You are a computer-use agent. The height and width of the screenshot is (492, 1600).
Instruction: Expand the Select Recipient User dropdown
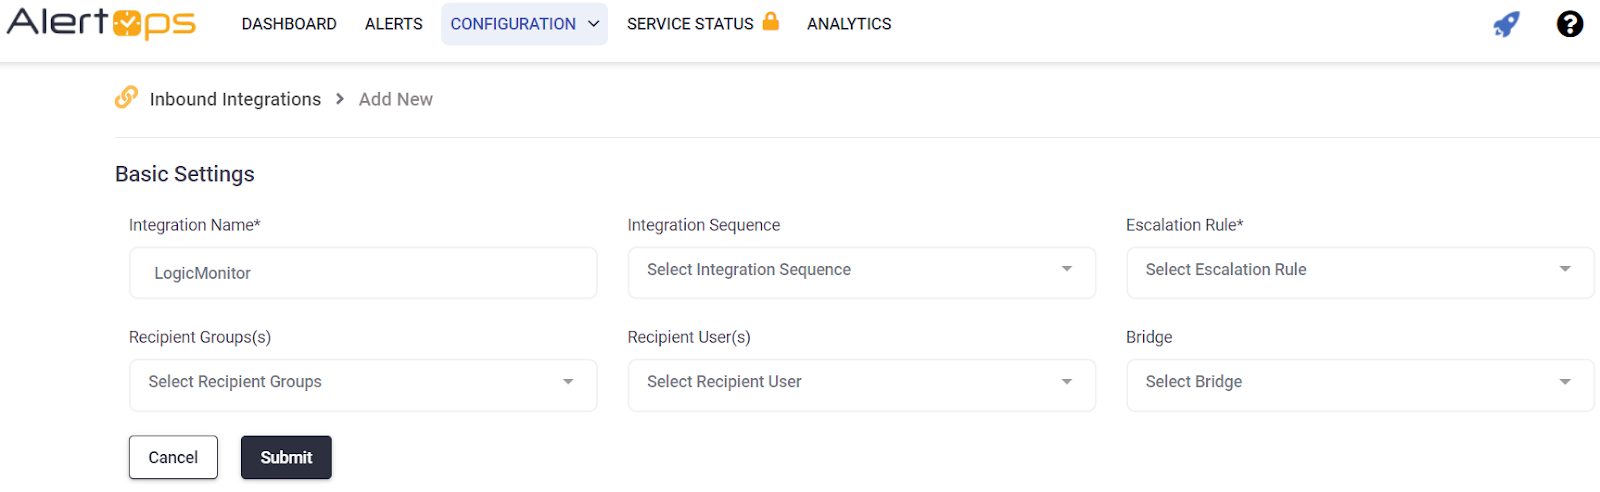861,383
